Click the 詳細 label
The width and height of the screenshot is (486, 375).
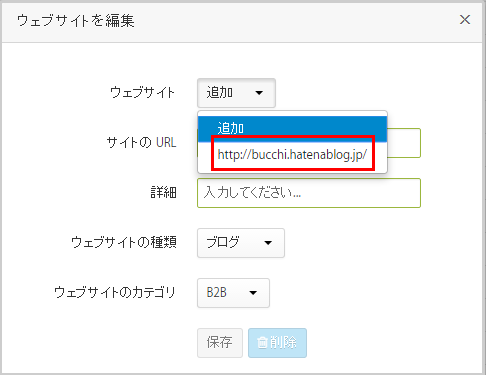pyautogui.click(x=163, y=193)
